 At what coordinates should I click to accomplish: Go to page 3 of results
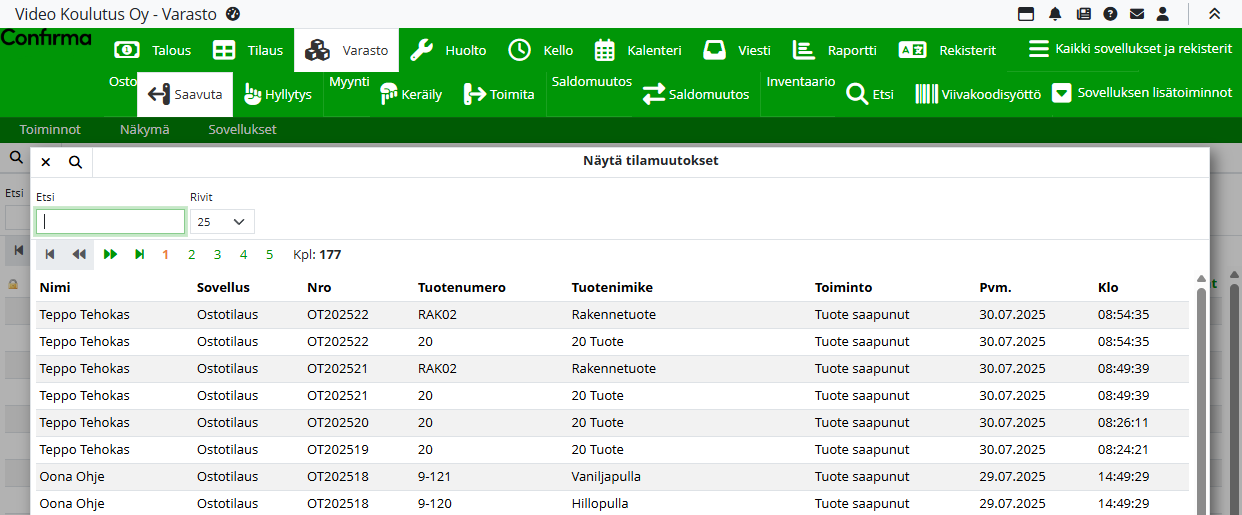(217, 255)
